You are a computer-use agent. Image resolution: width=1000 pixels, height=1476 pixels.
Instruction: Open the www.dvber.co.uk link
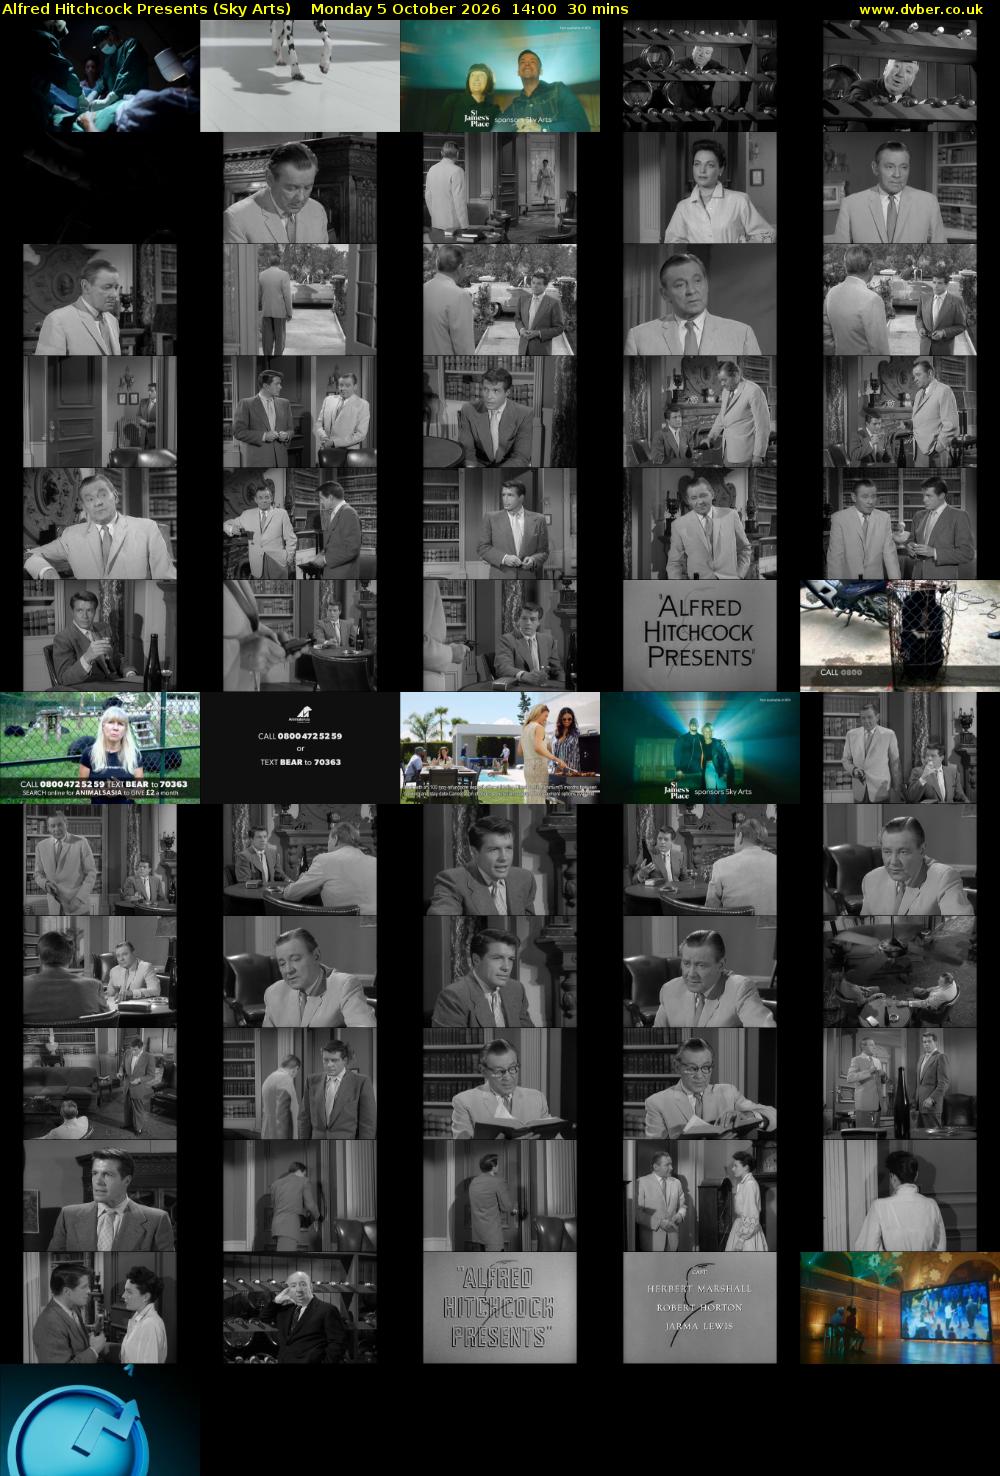pos(920,9)
